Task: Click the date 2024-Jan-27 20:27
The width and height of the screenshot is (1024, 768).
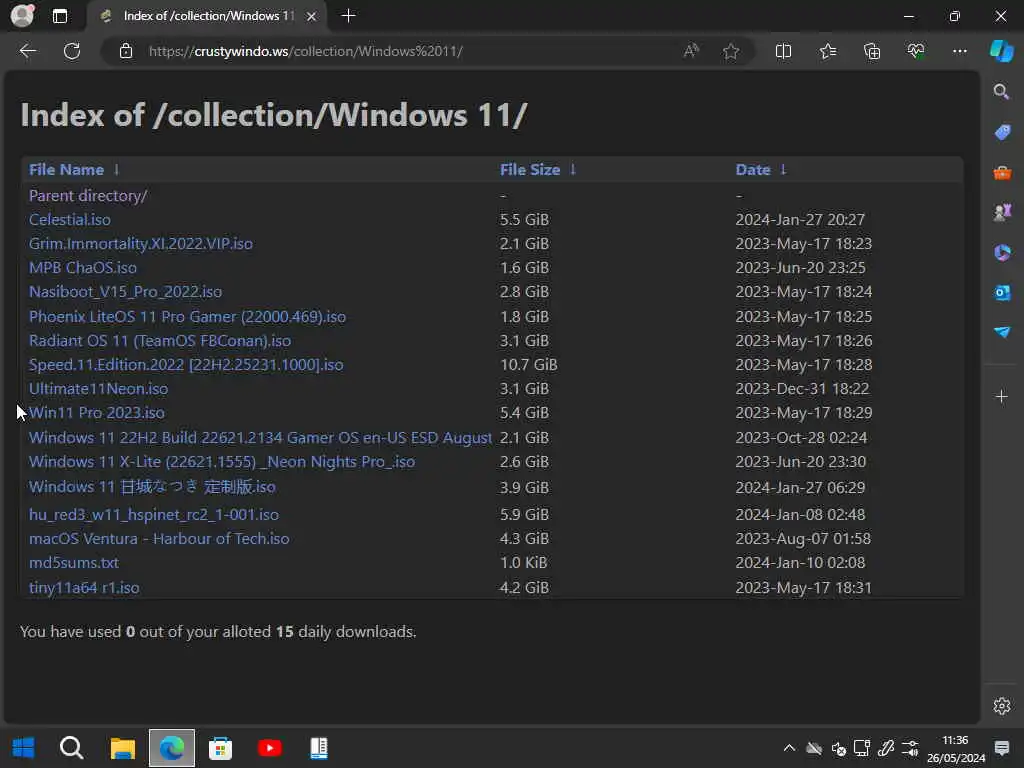Action: click(x=800, y=219)
